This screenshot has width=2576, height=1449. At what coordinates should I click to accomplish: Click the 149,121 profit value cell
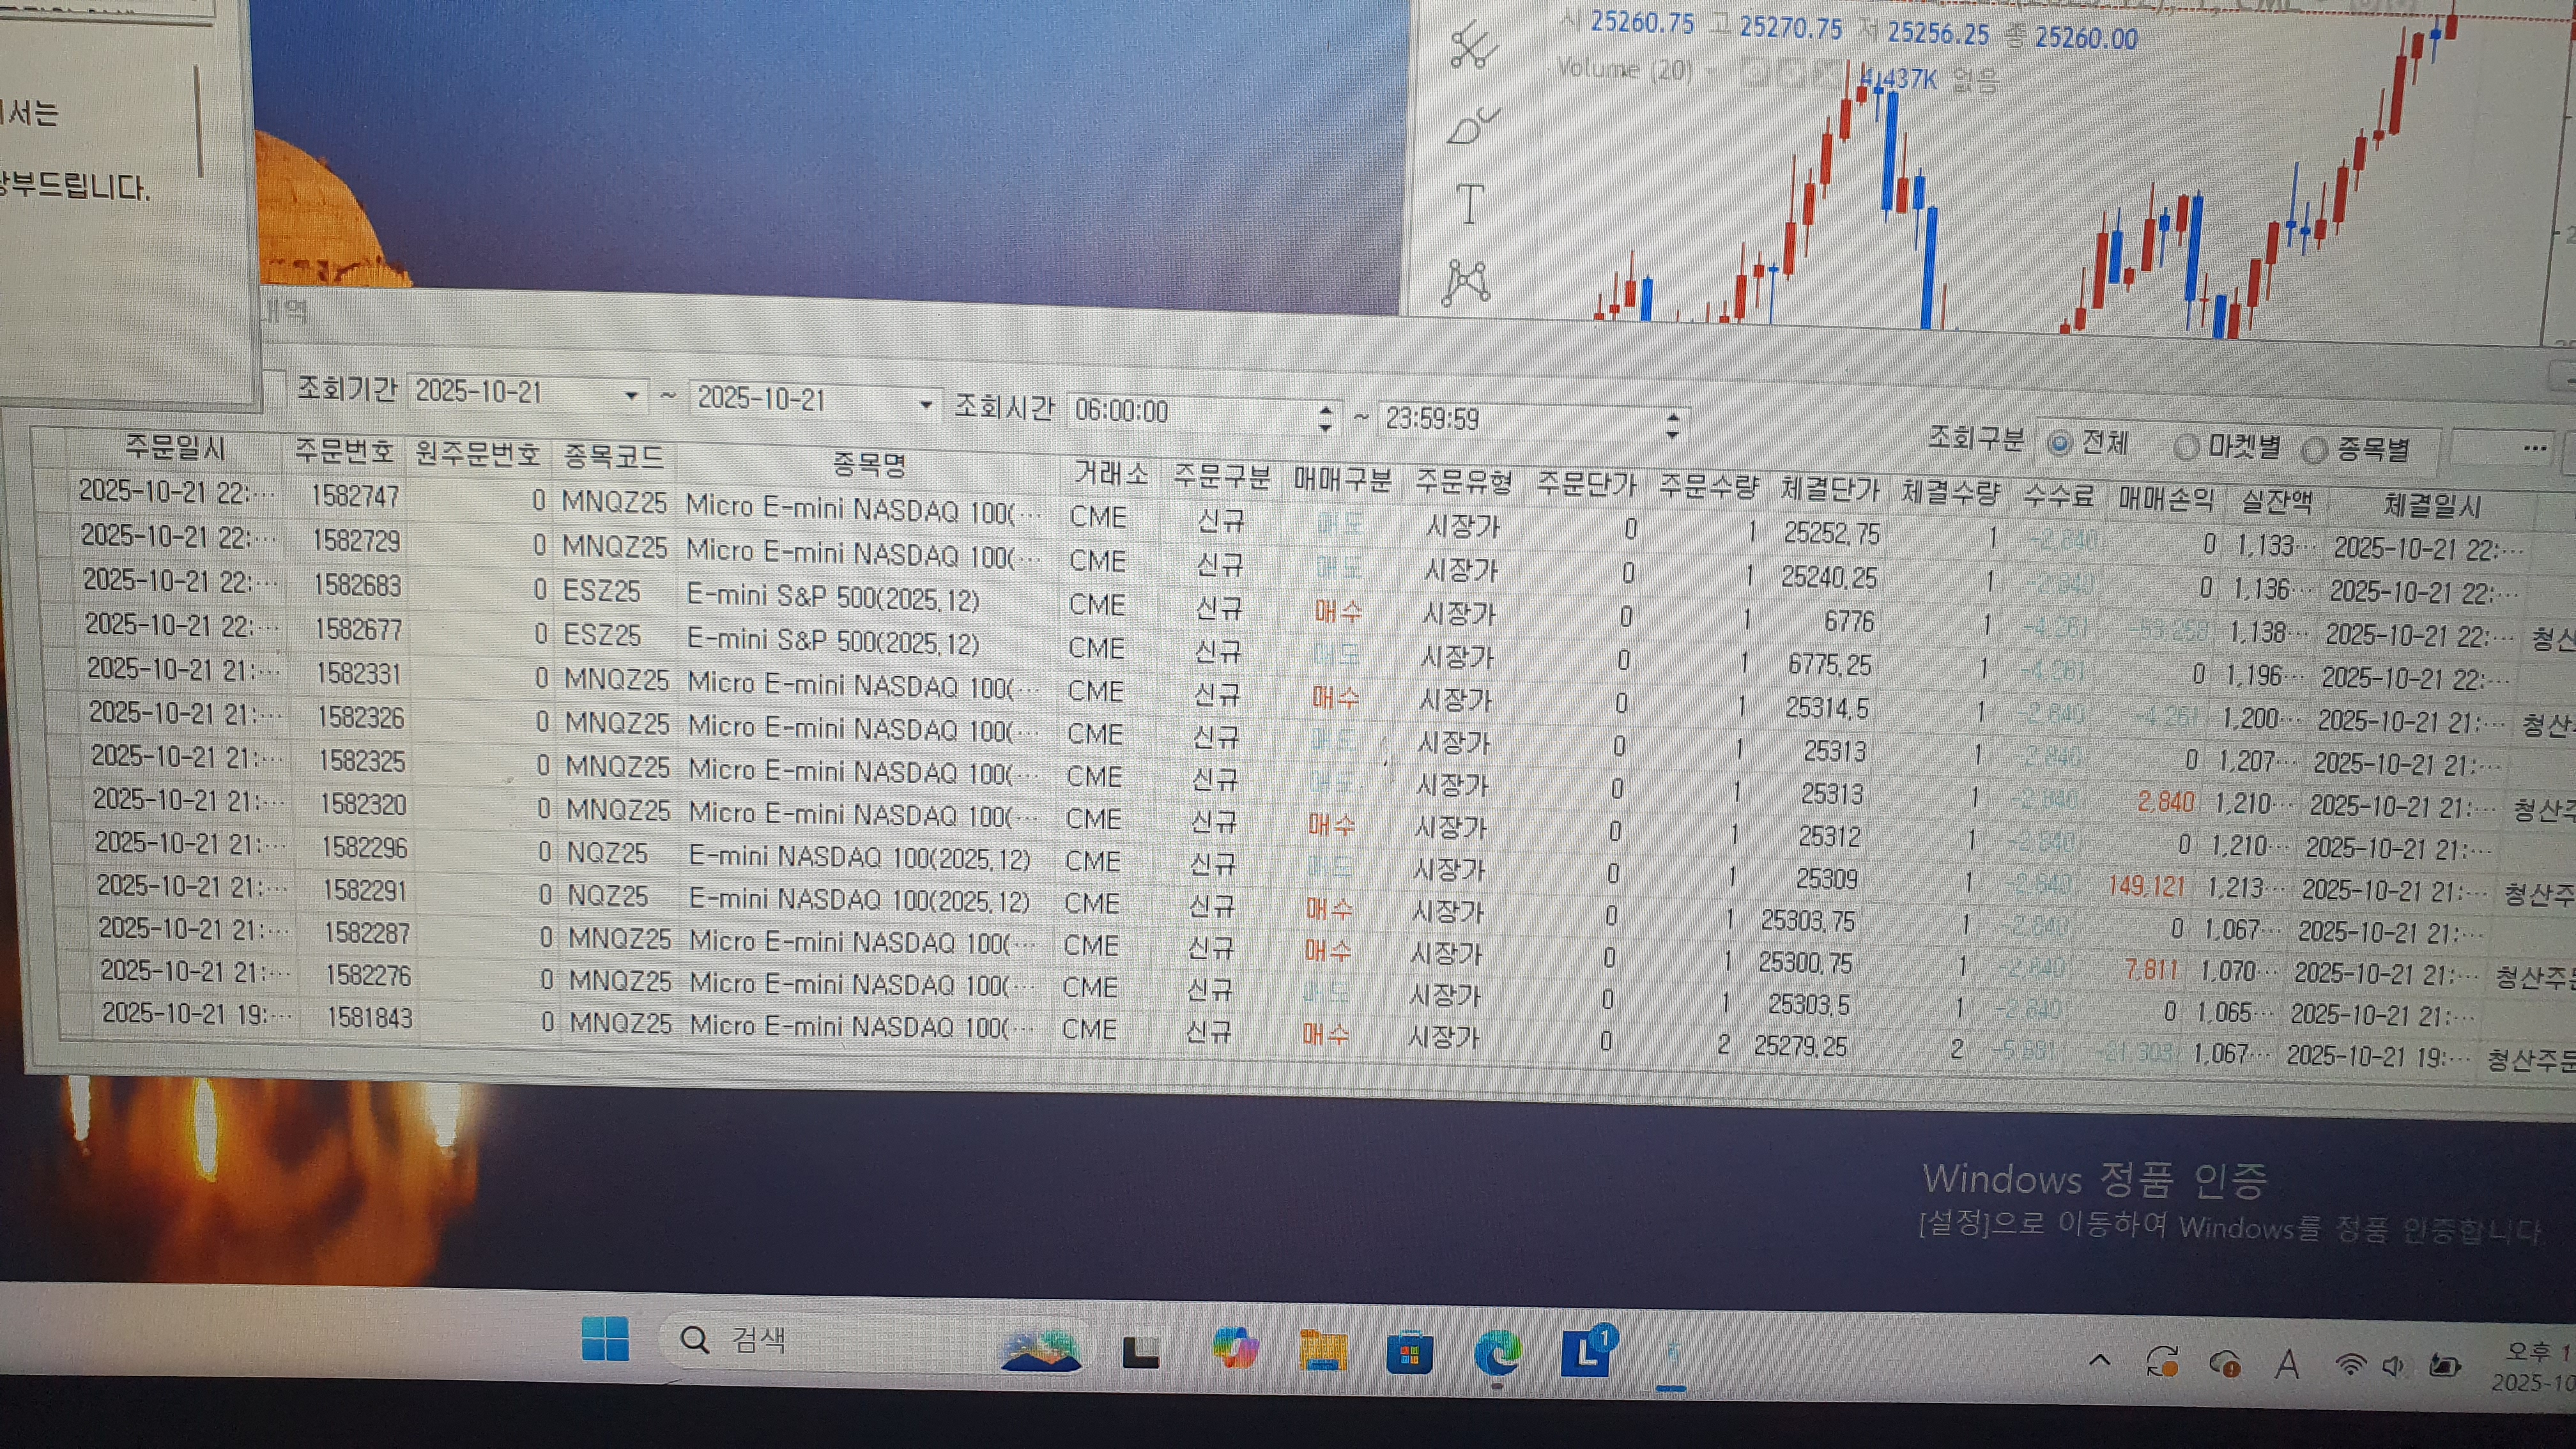2145,886
